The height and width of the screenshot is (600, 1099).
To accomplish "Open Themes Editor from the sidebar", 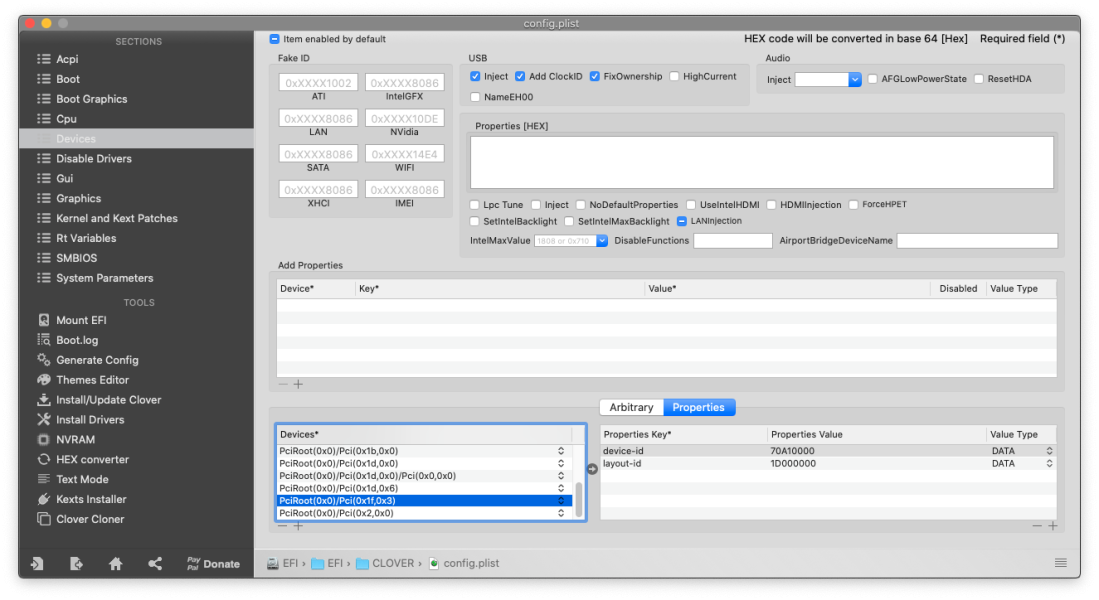I will pyautogui.click(x=44, y=380).
